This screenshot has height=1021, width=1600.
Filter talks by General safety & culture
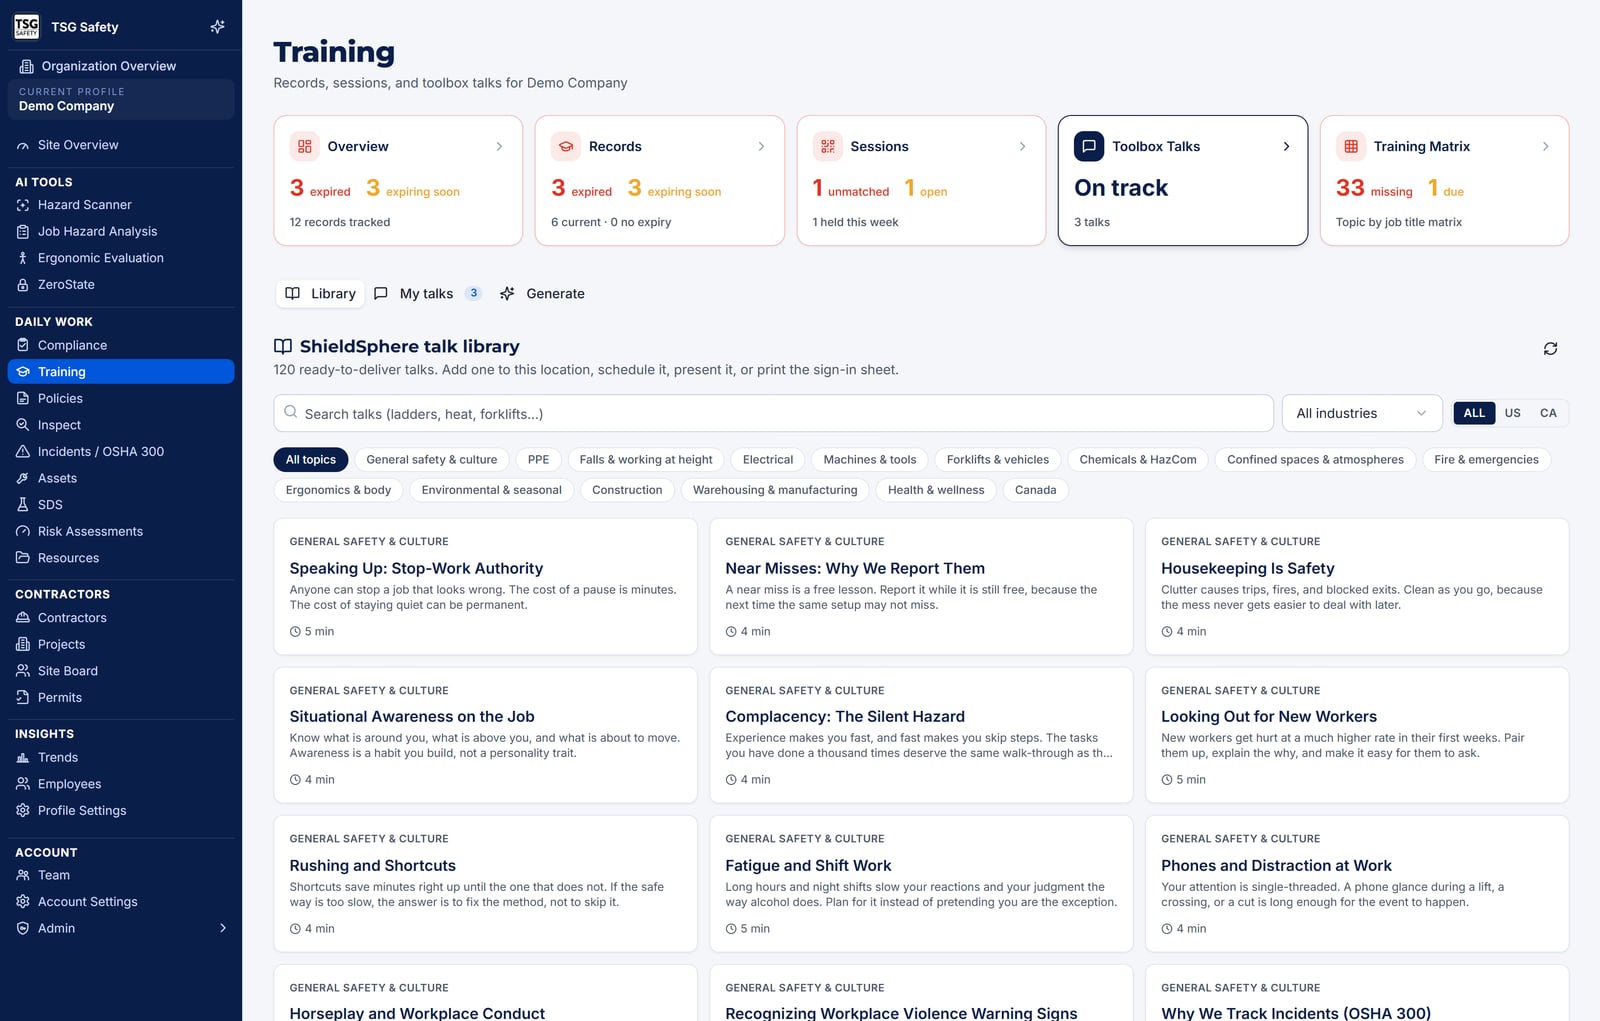[x=432, y=460]
